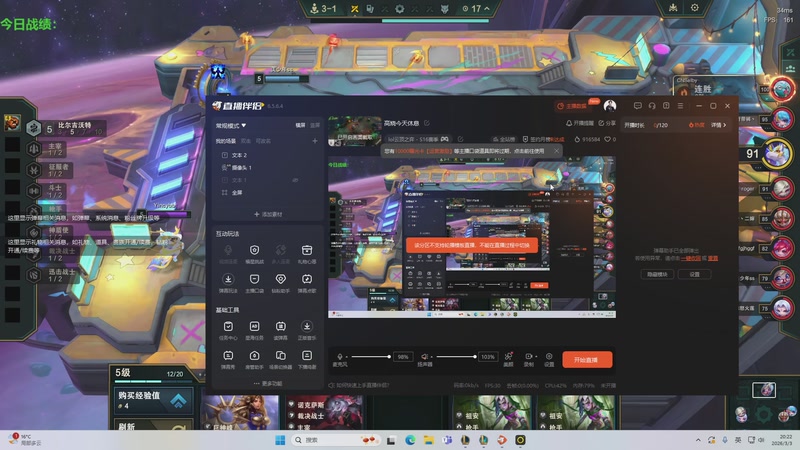Expand the 录制 recording options arrow
This screenshot has height=450, width=800.
pos(536,357)
